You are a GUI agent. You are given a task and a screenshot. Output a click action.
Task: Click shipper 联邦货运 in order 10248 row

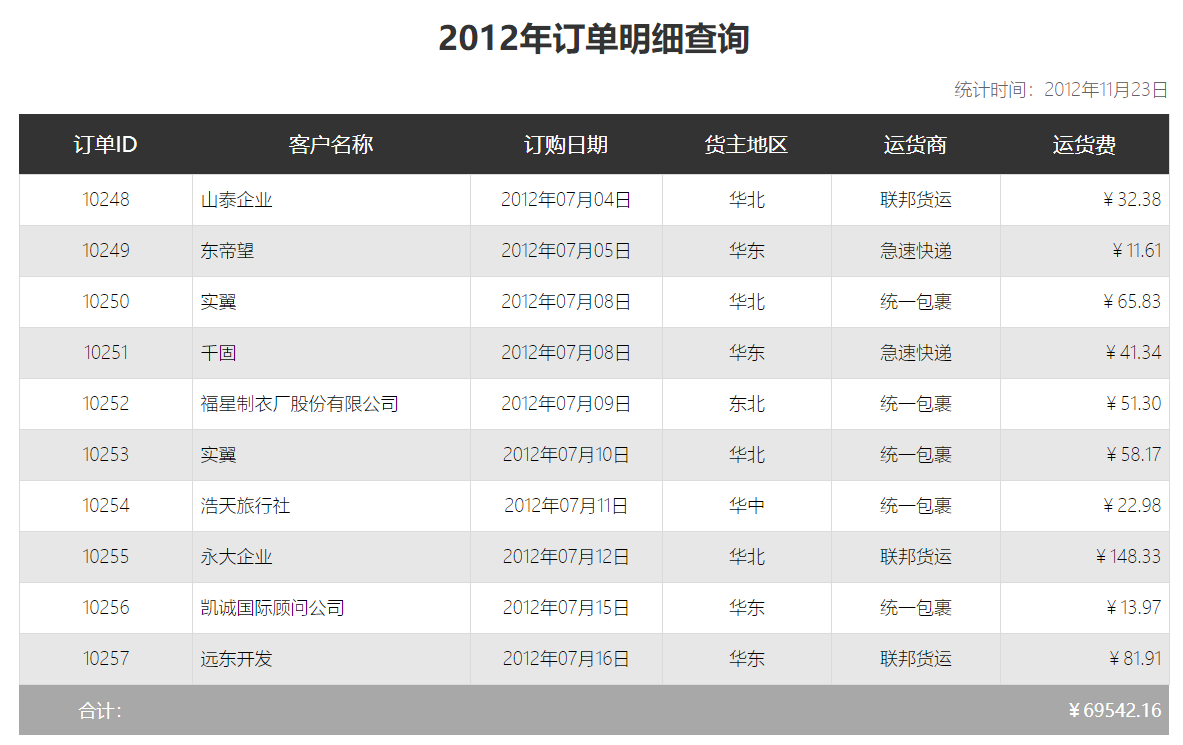(916, 200)
